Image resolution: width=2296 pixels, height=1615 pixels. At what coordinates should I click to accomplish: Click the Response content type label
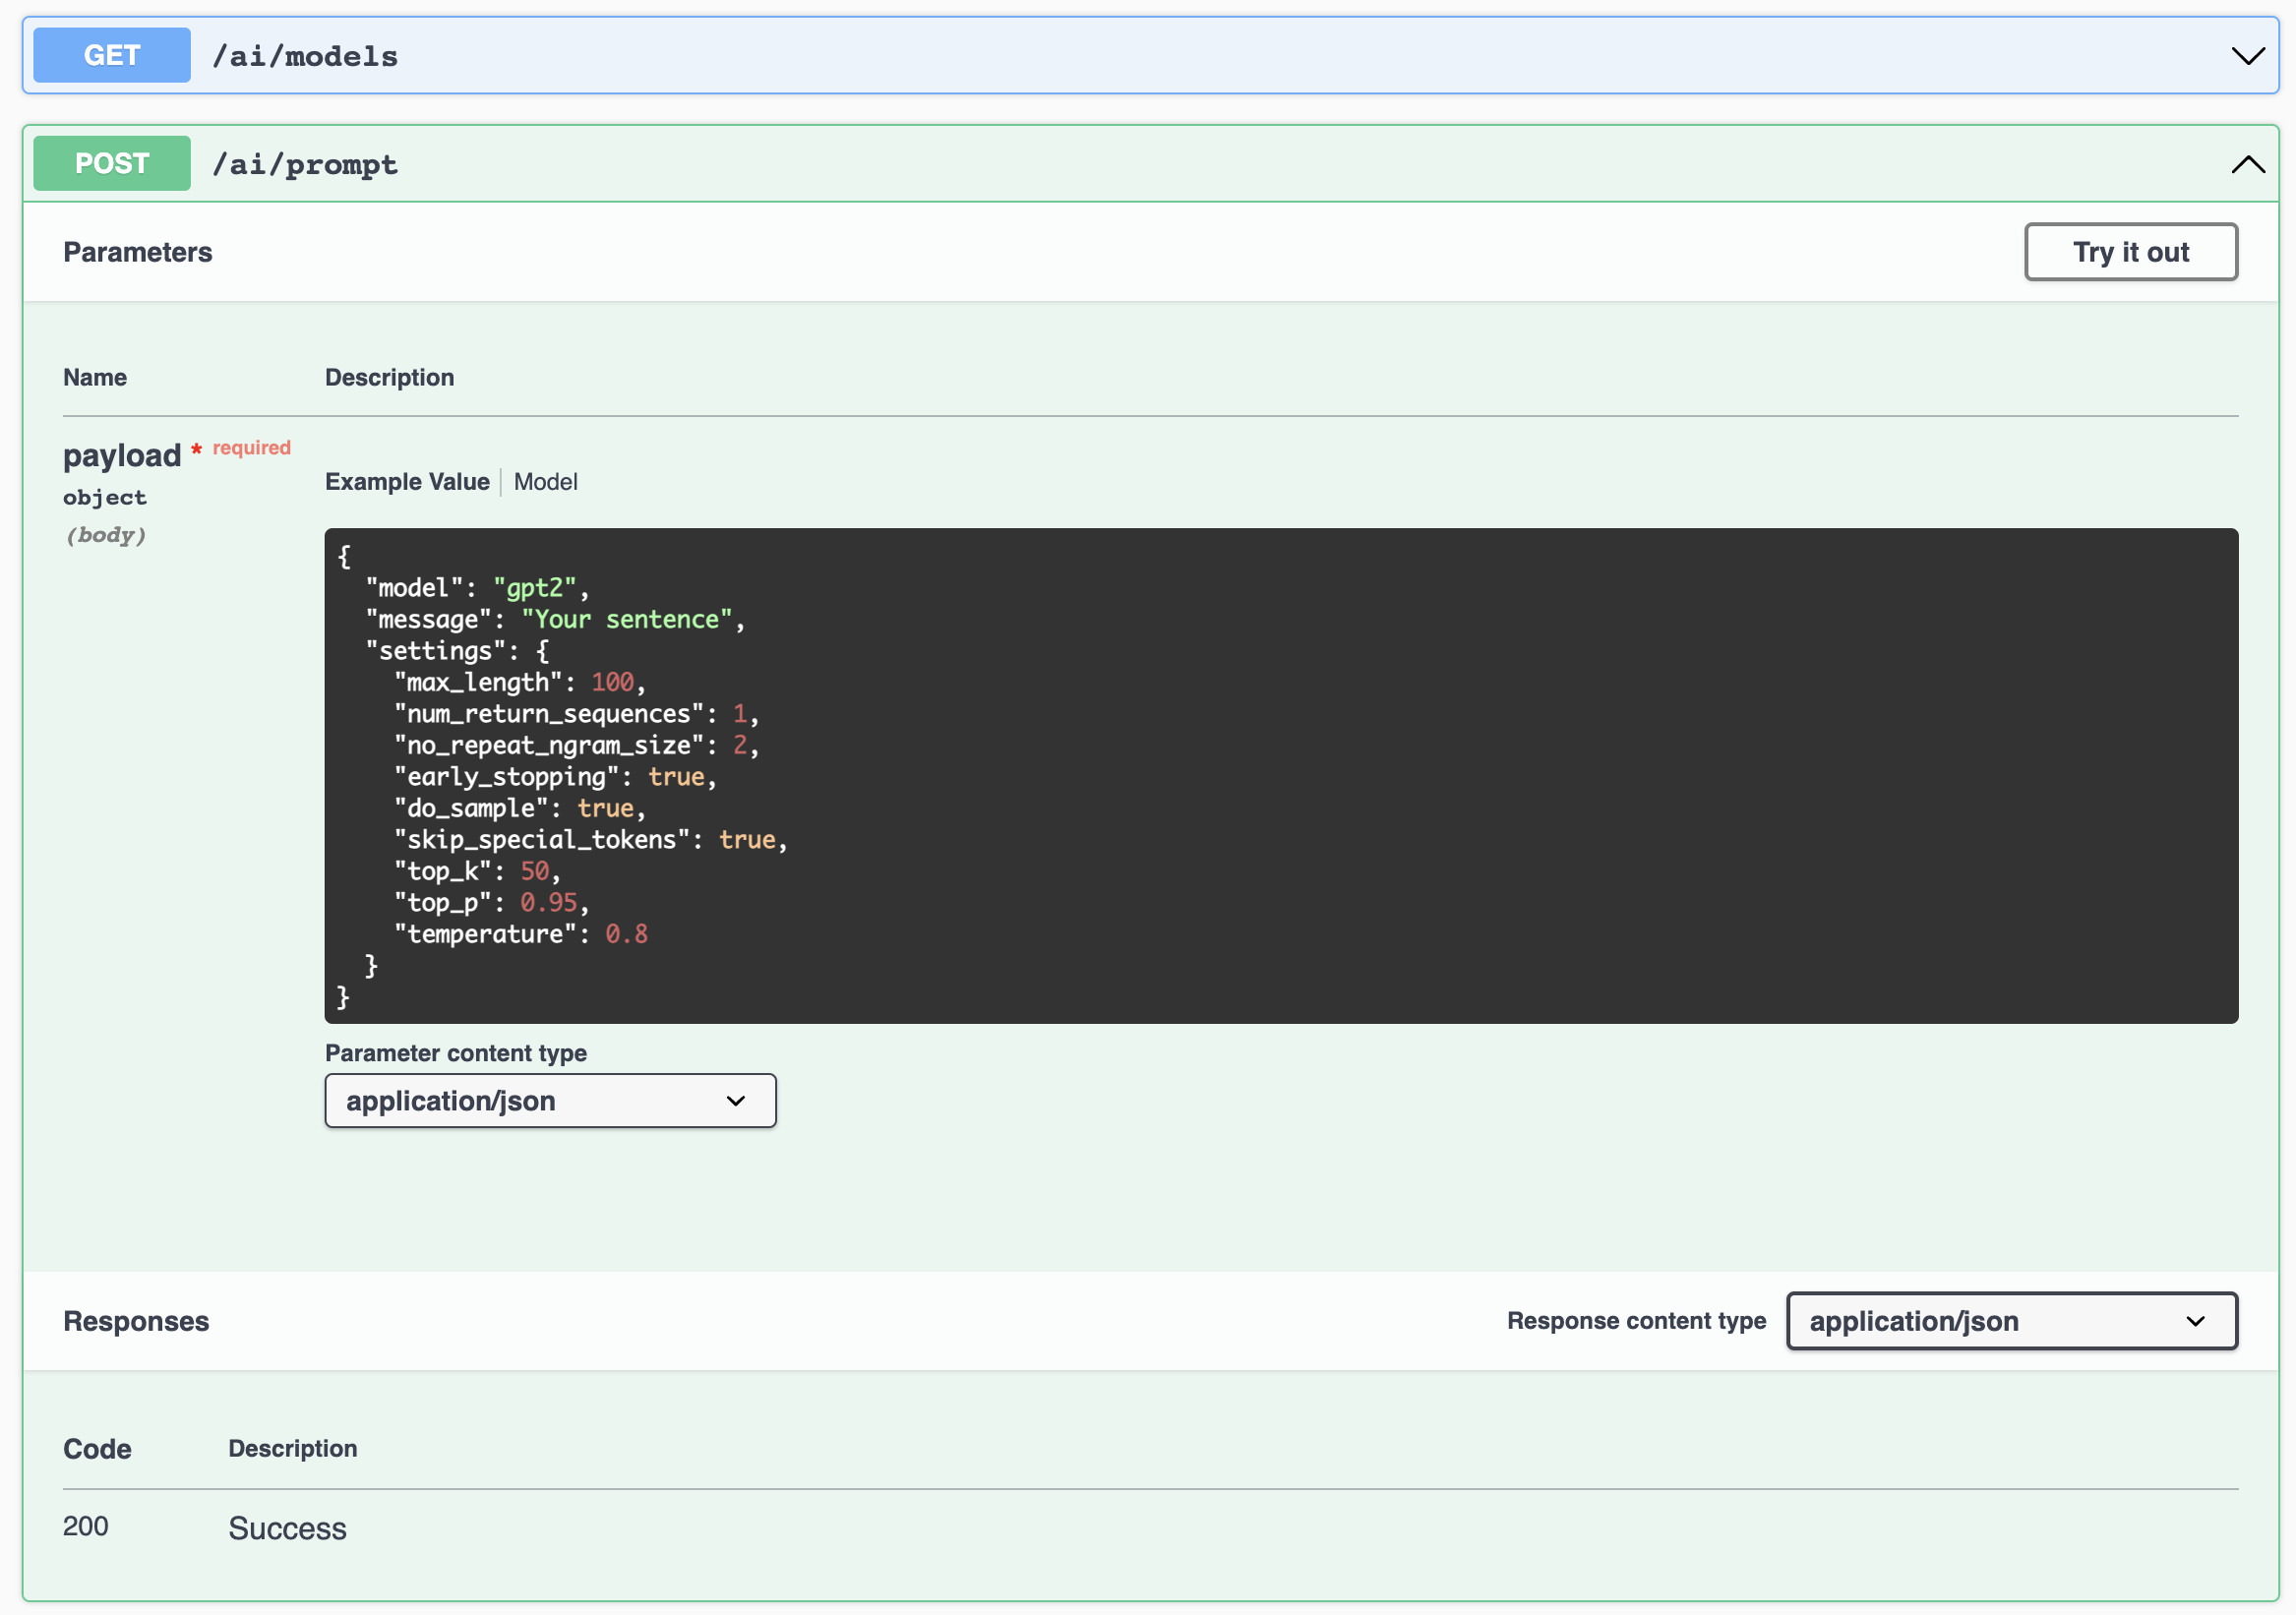click(1637, 1321)
